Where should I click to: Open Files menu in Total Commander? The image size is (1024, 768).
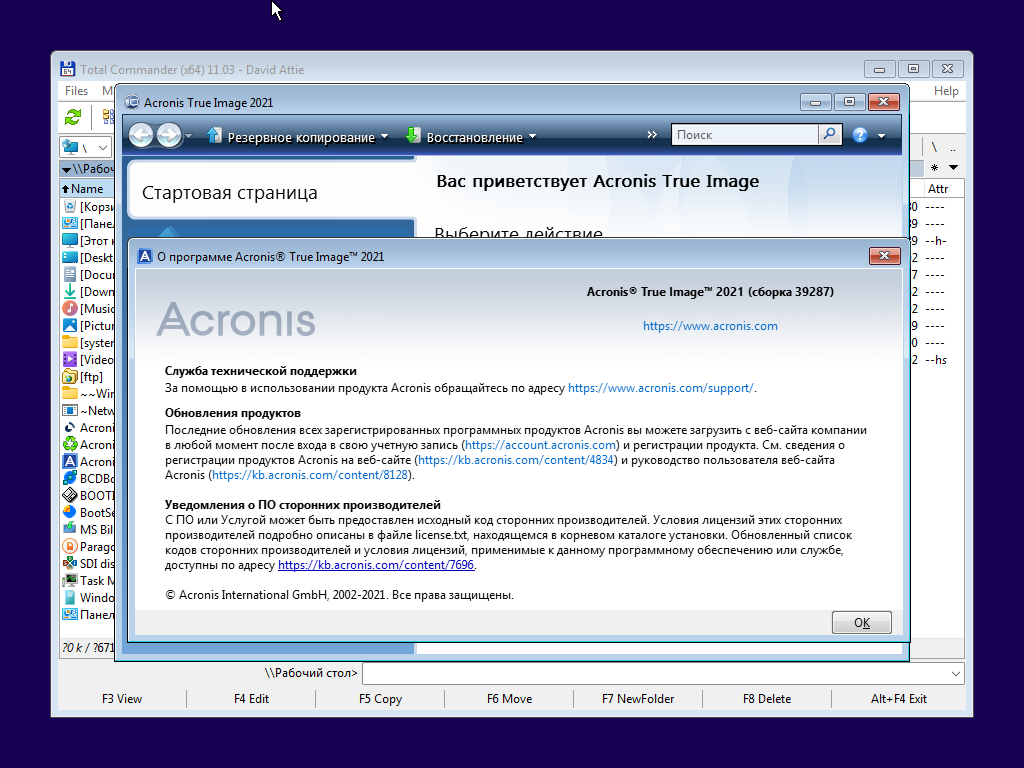click(x=76, y=91)
